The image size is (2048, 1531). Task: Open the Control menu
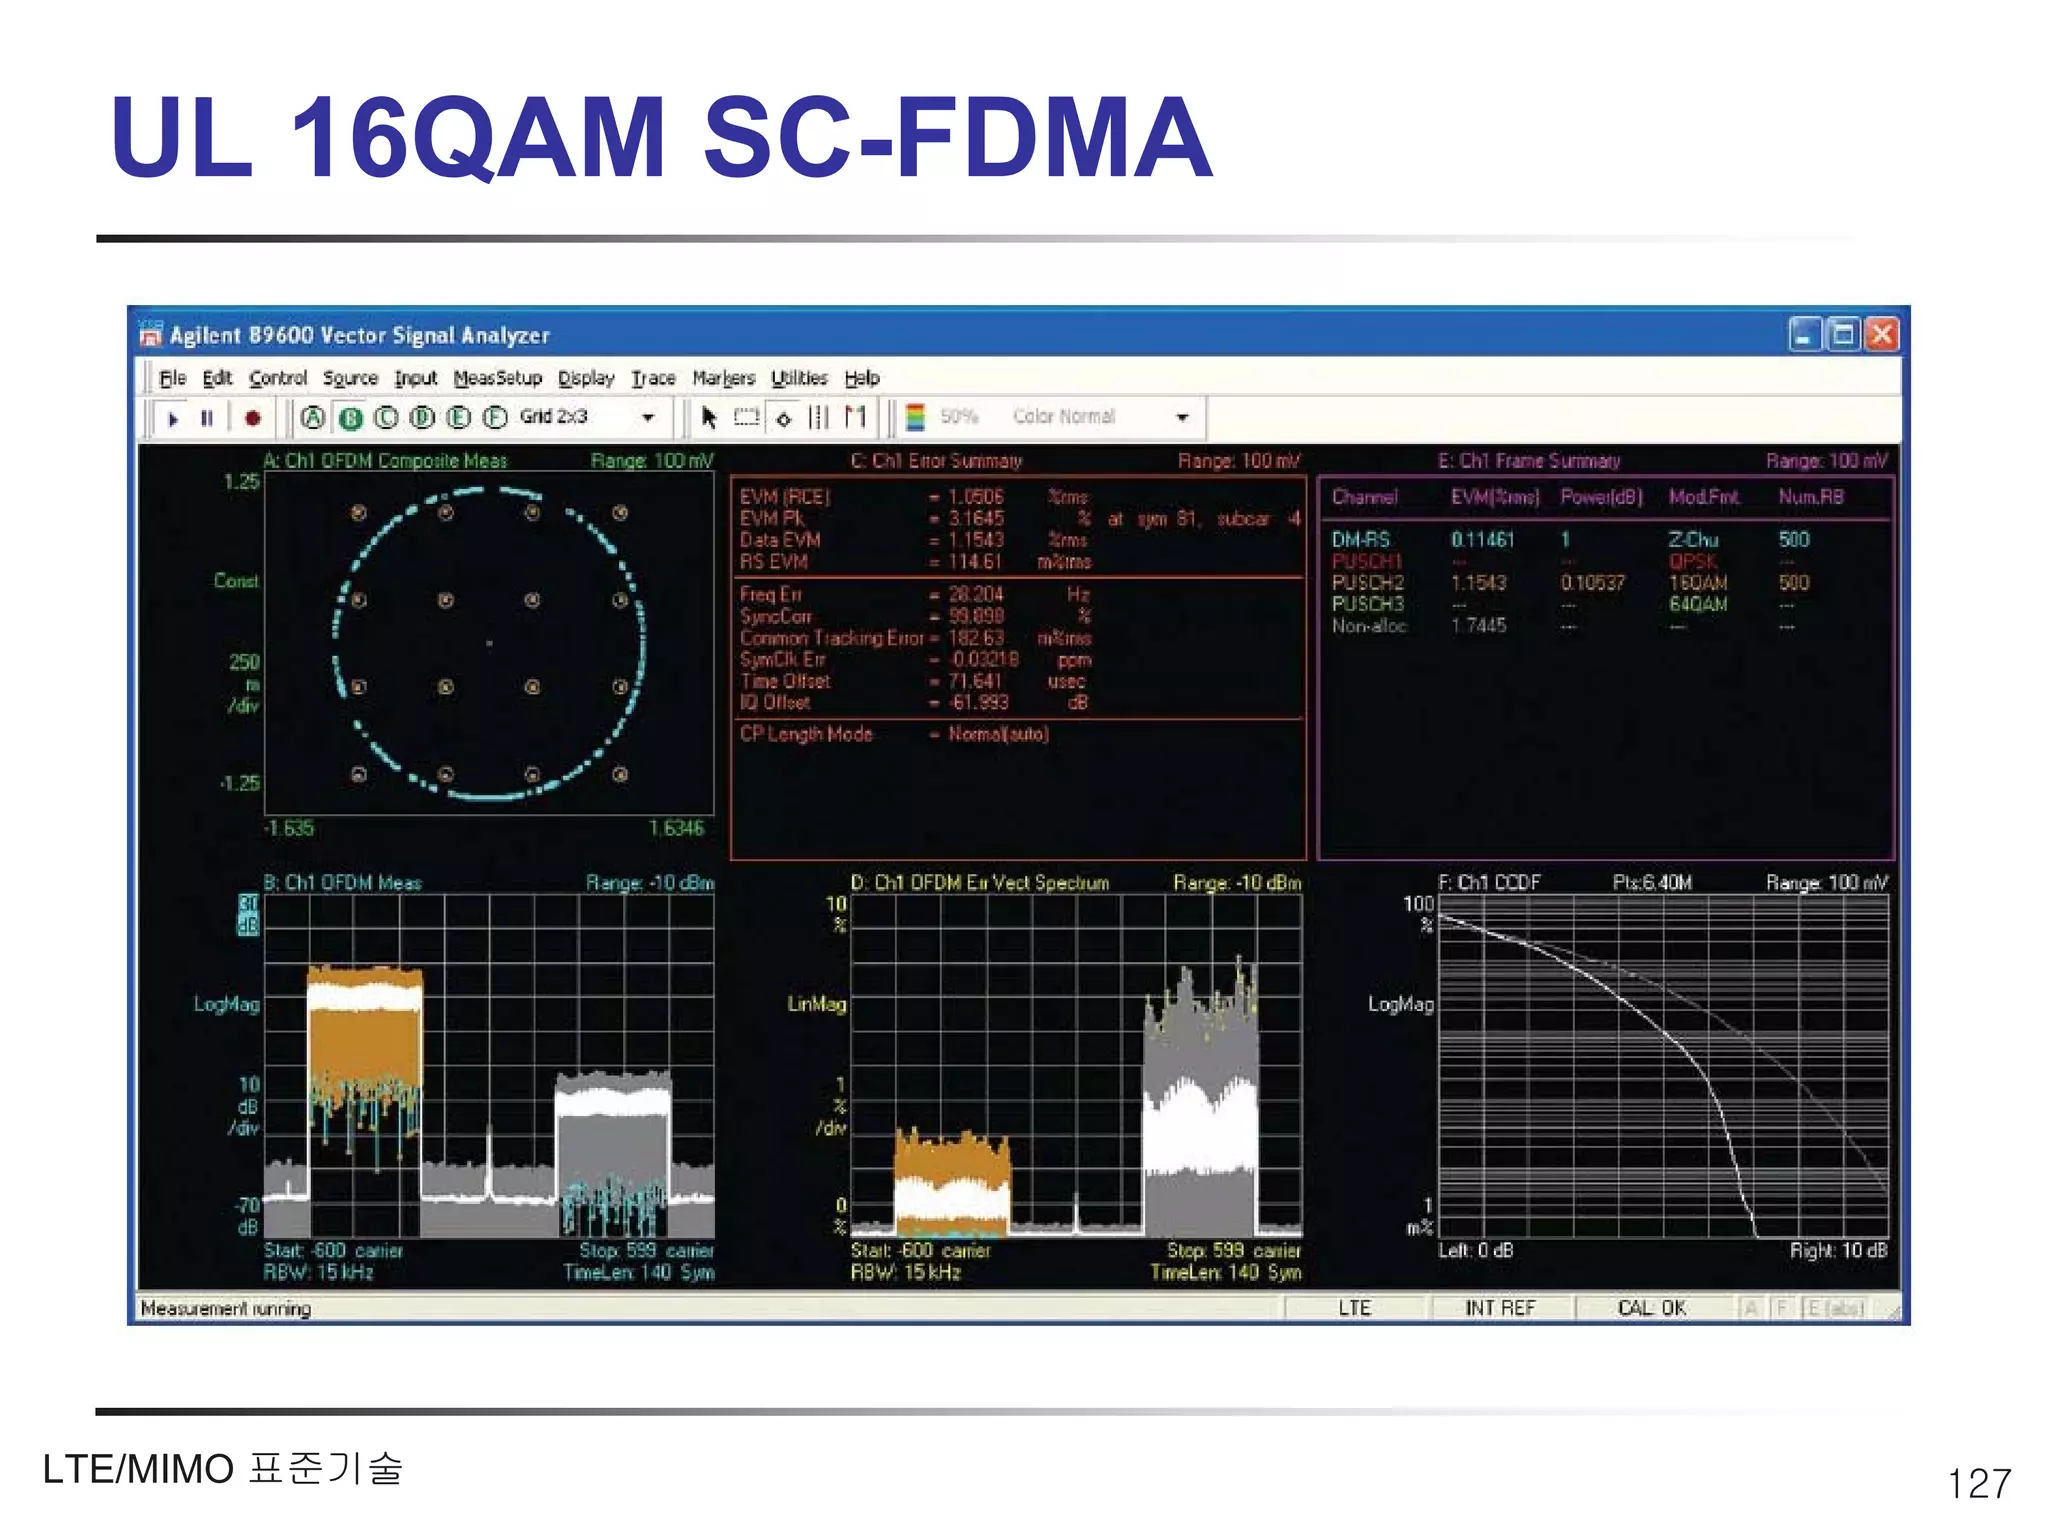[x=278, y=378]
